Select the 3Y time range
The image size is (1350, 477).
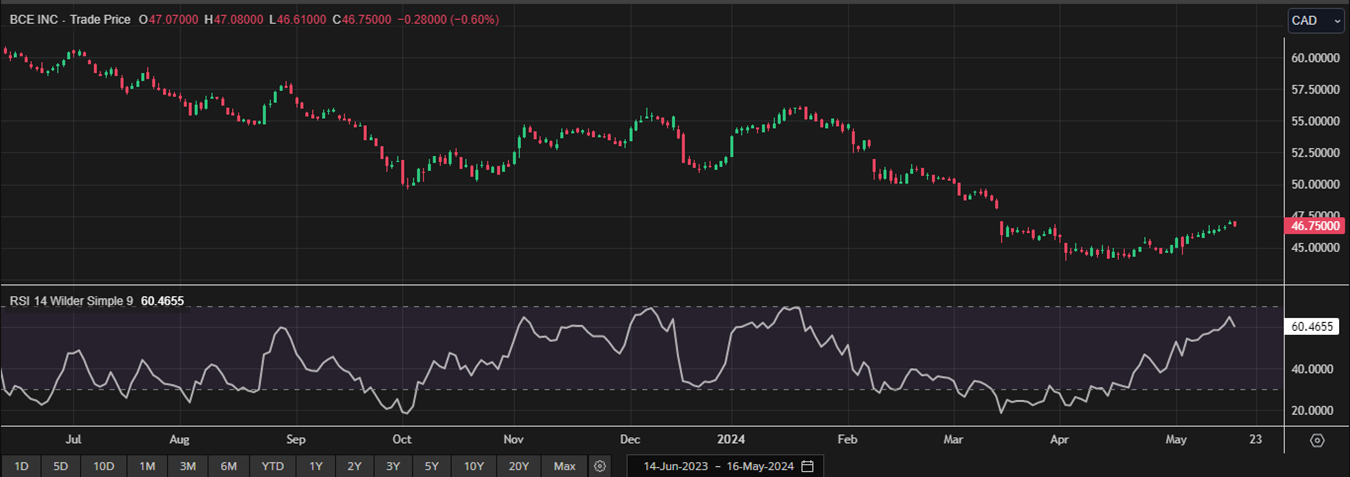click(393, 466)
